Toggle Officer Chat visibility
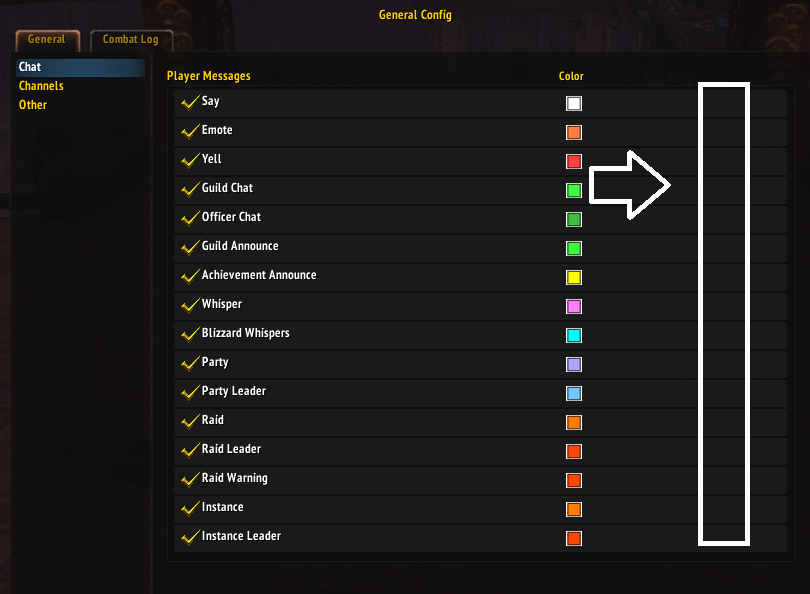The height and width of the screenshot is (594, 810). [188, 216]
